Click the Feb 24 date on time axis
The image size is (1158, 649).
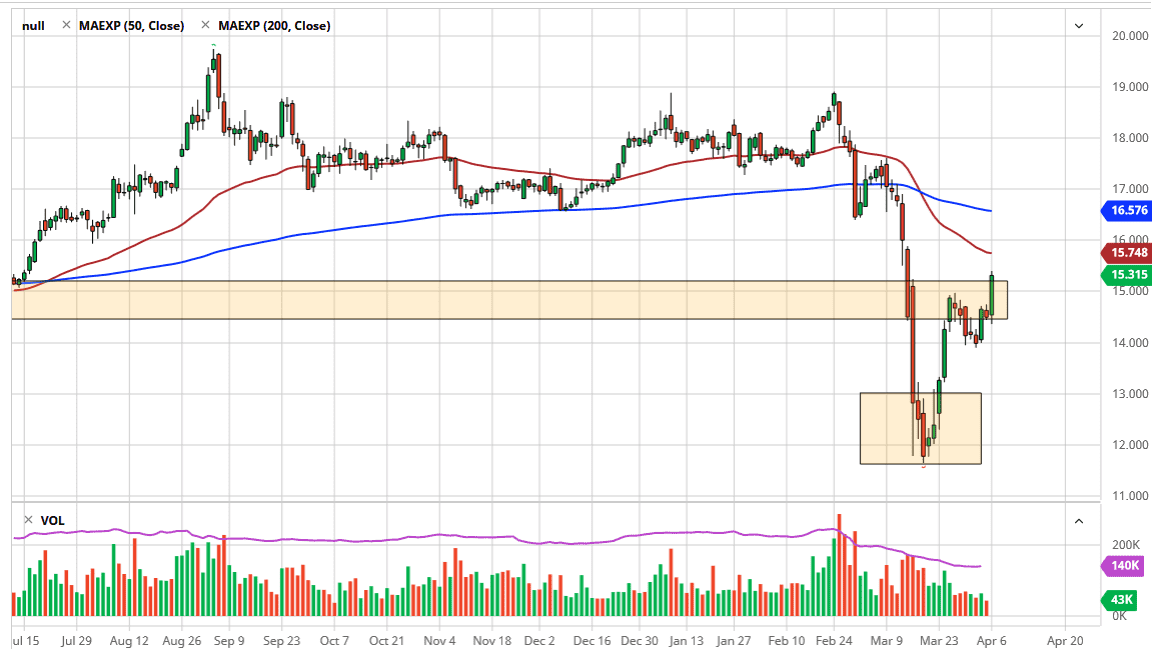833,639
